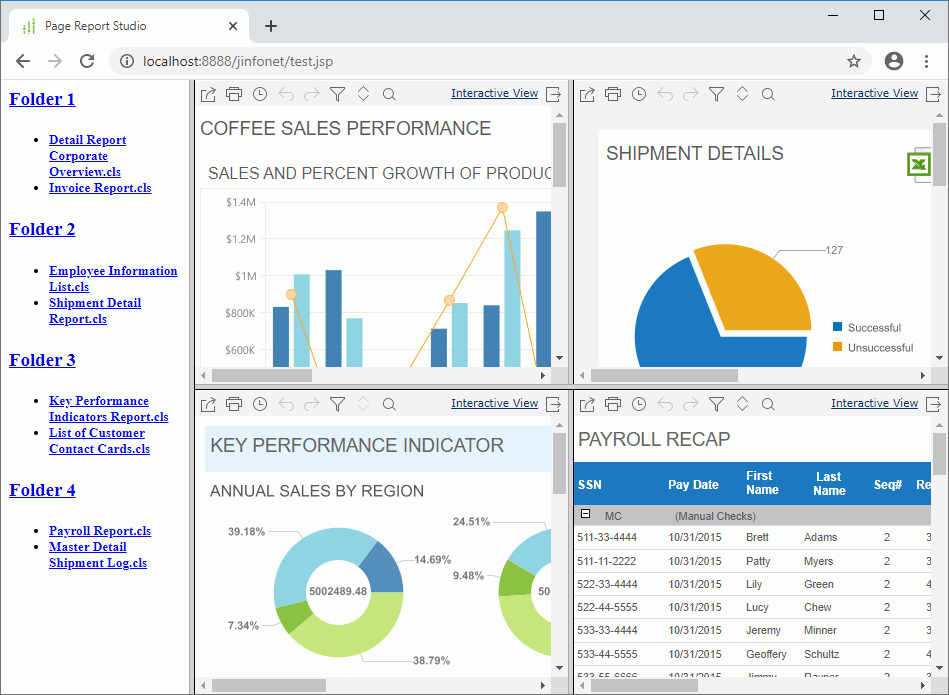Open the Payroll Report.cls link

(100, 531)
